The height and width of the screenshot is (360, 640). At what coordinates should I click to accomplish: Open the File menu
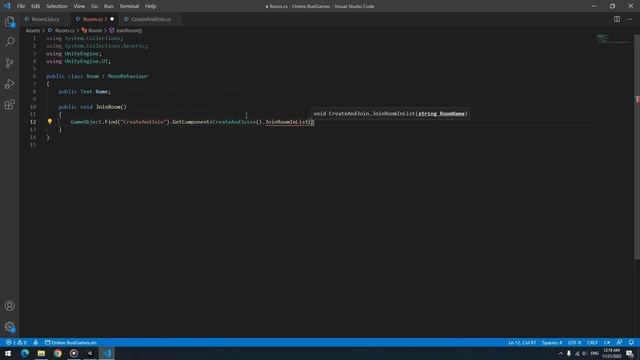pos(21,6)
